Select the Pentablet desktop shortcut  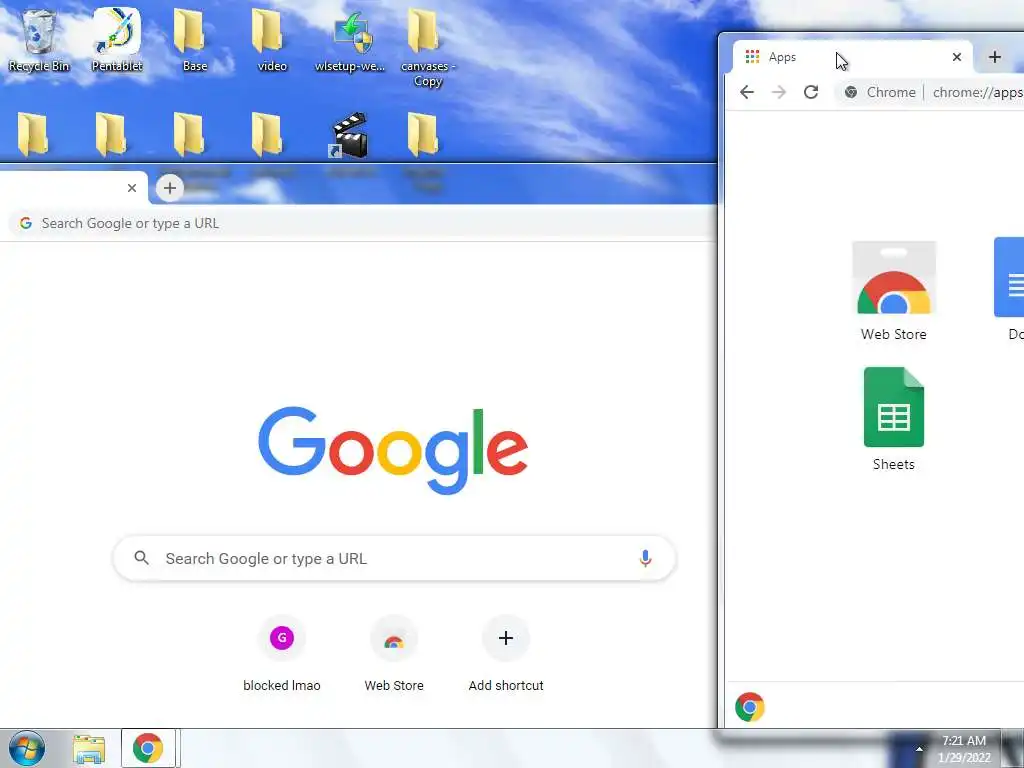point(117,40)
